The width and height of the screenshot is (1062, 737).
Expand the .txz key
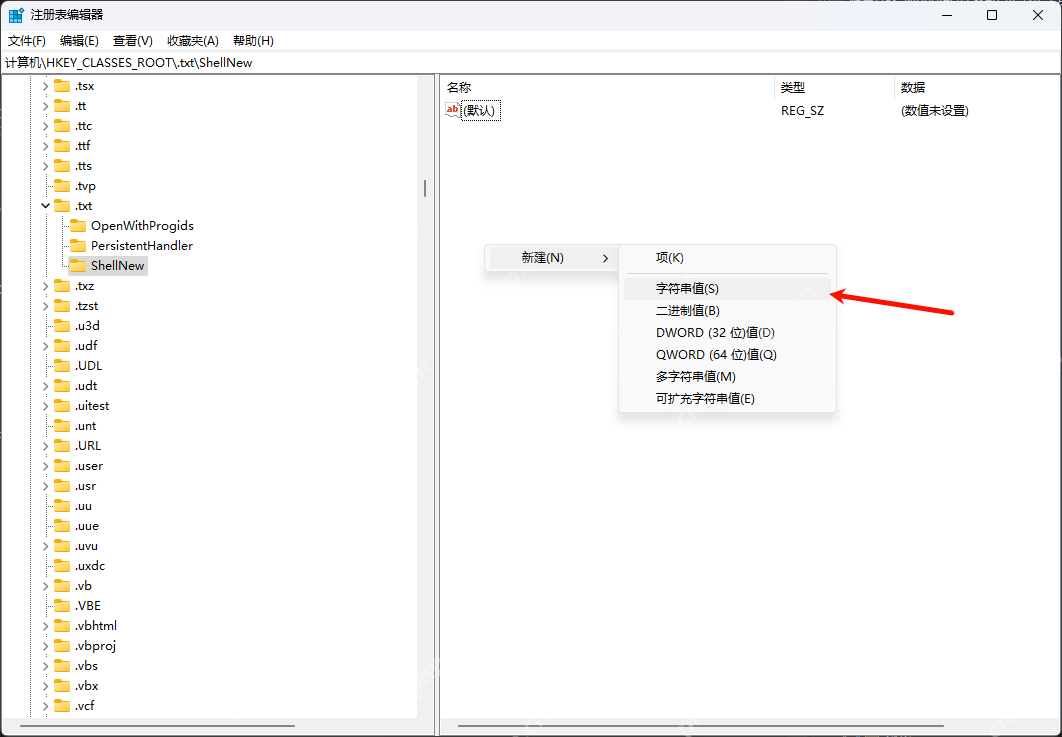point(45,286)
